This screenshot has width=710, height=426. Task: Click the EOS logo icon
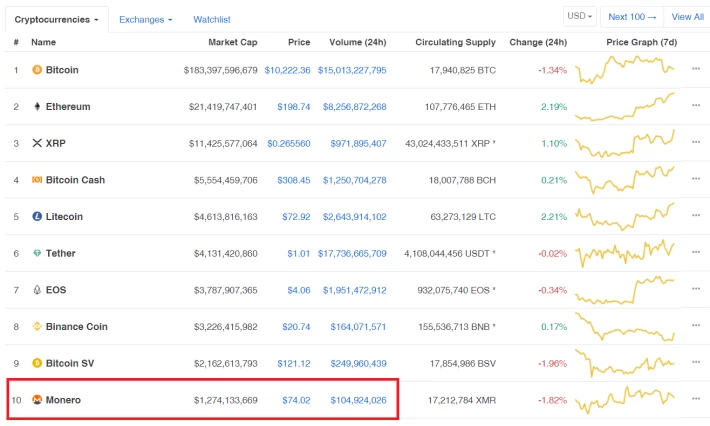[37, 290]
